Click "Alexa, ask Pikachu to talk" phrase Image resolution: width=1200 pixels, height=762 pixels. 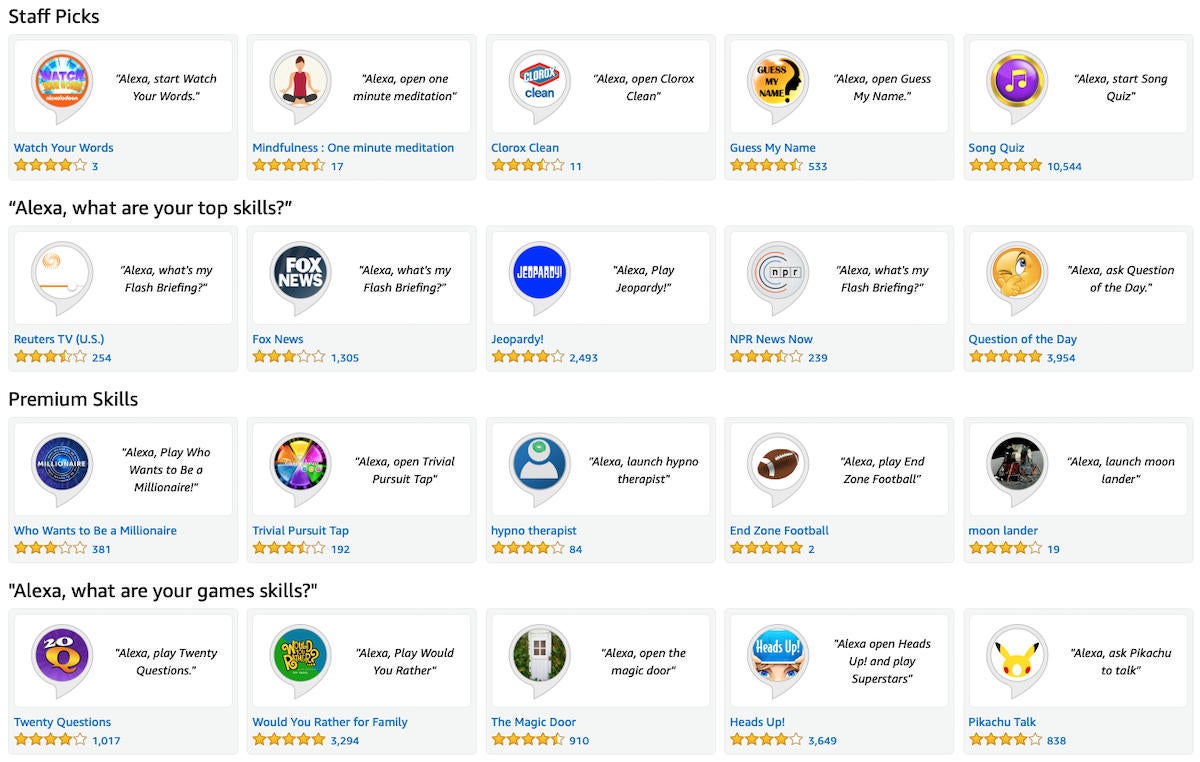(x=1120, y=662)
